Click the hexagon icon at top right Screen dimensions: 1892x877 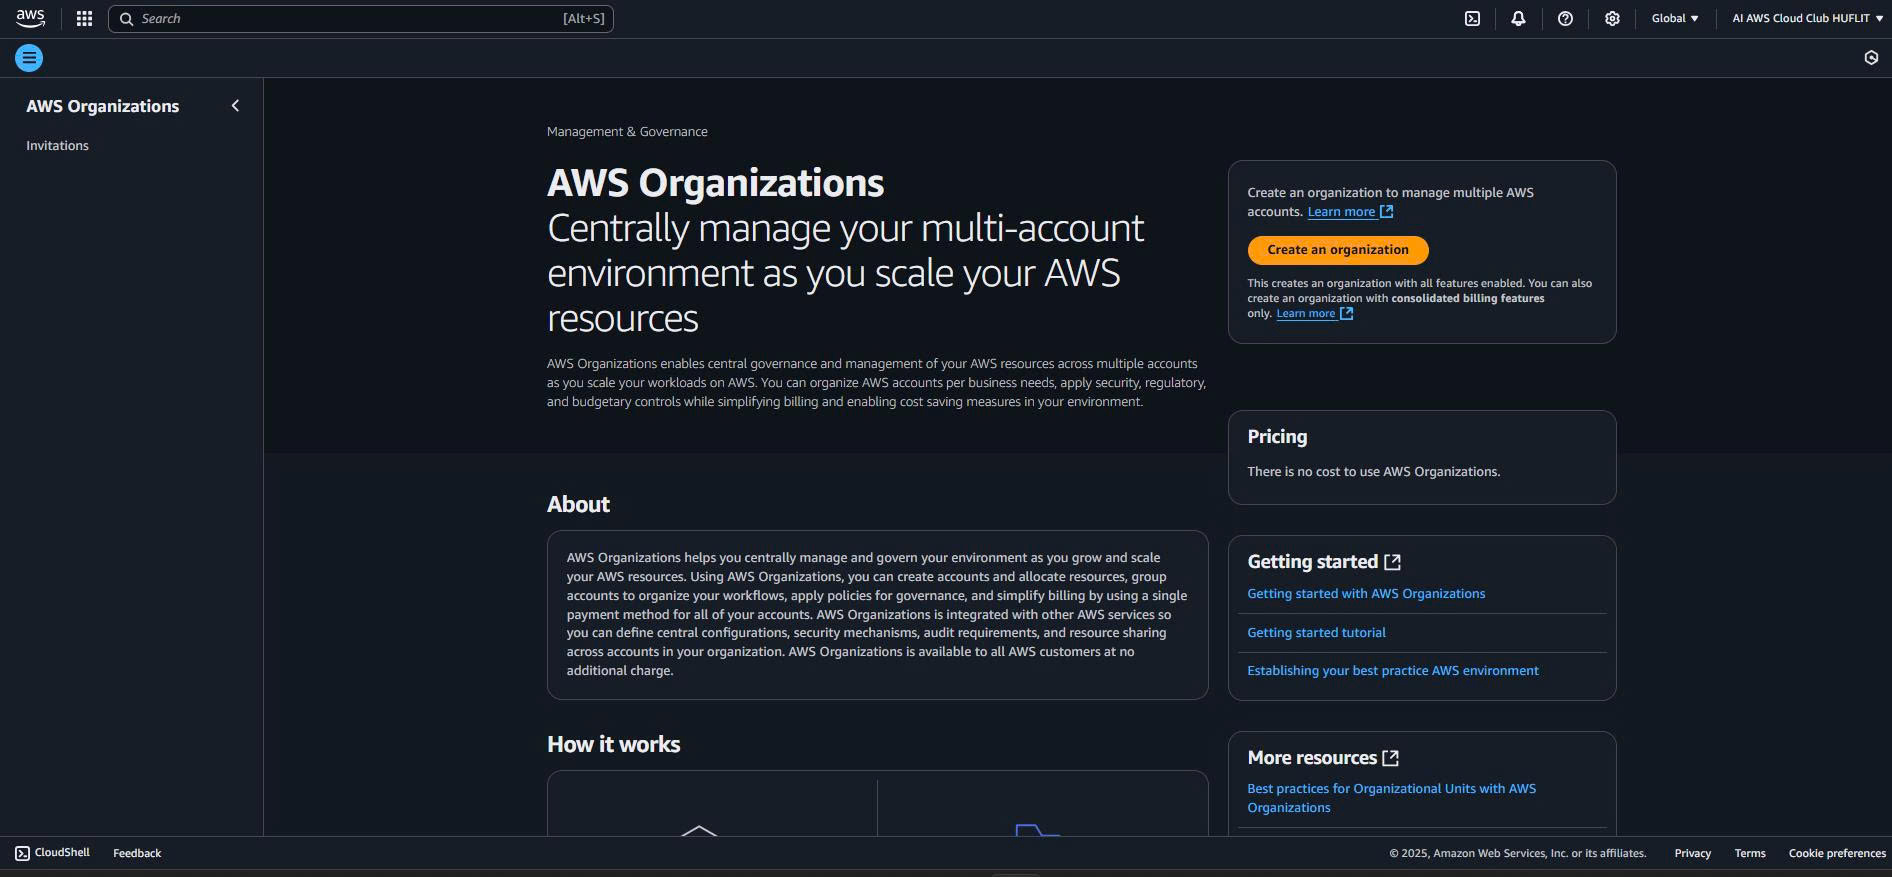[x=1871, y=58]
